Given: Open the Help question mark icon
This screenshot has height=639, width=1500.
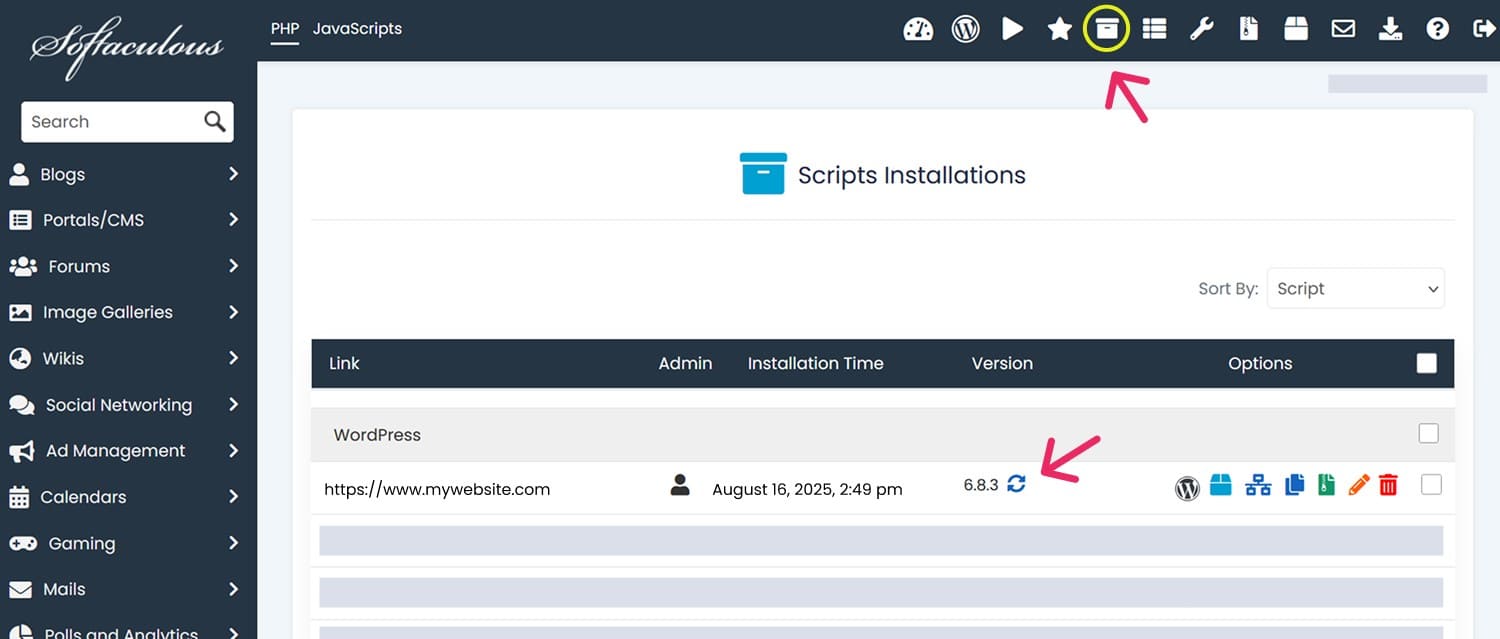Looking at the screenshot, I should 1437,28.
